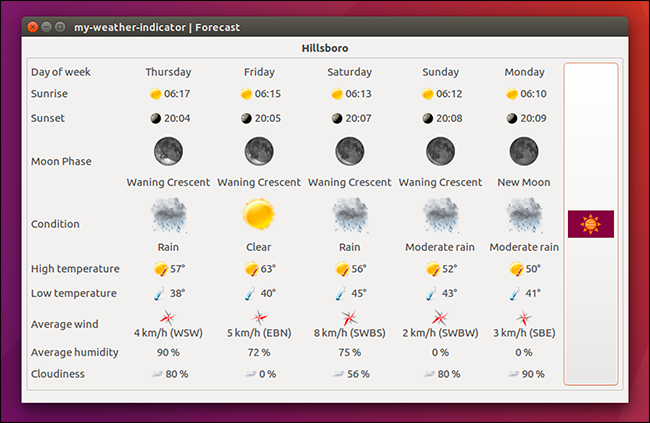Click the Average wind row label

pyautogui.click(x=65, y=324)
